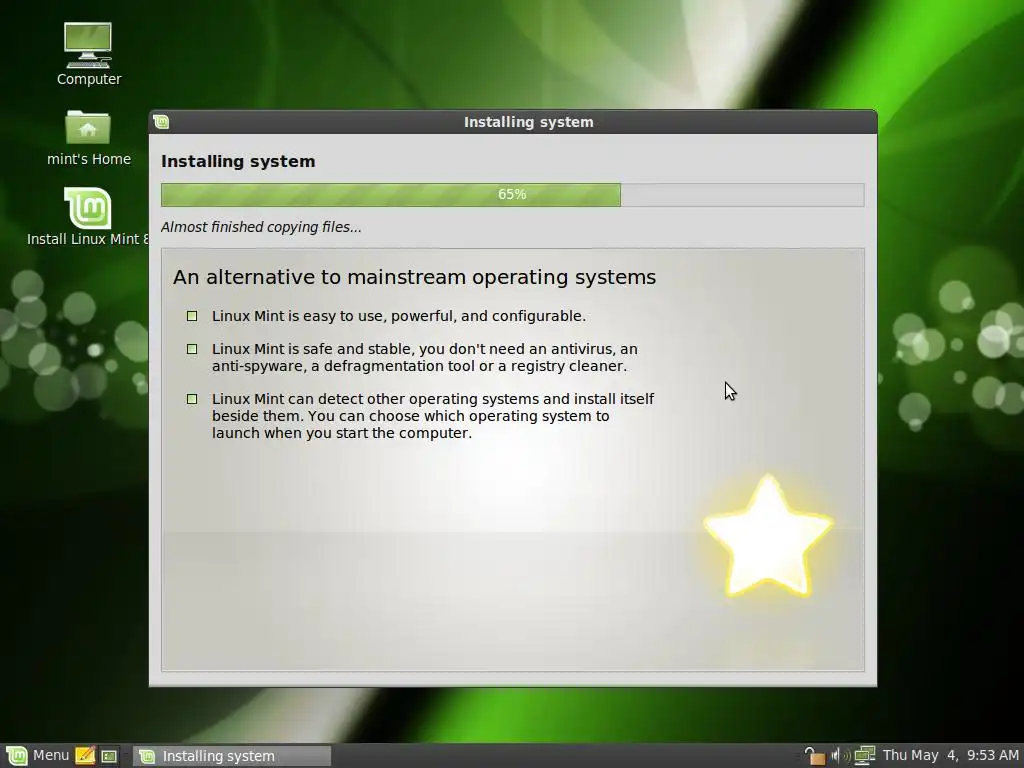1024x768 pixels.
Task: Click the 'Linux Mint is safe and stable' paragraph
Action: pos(424,357)
